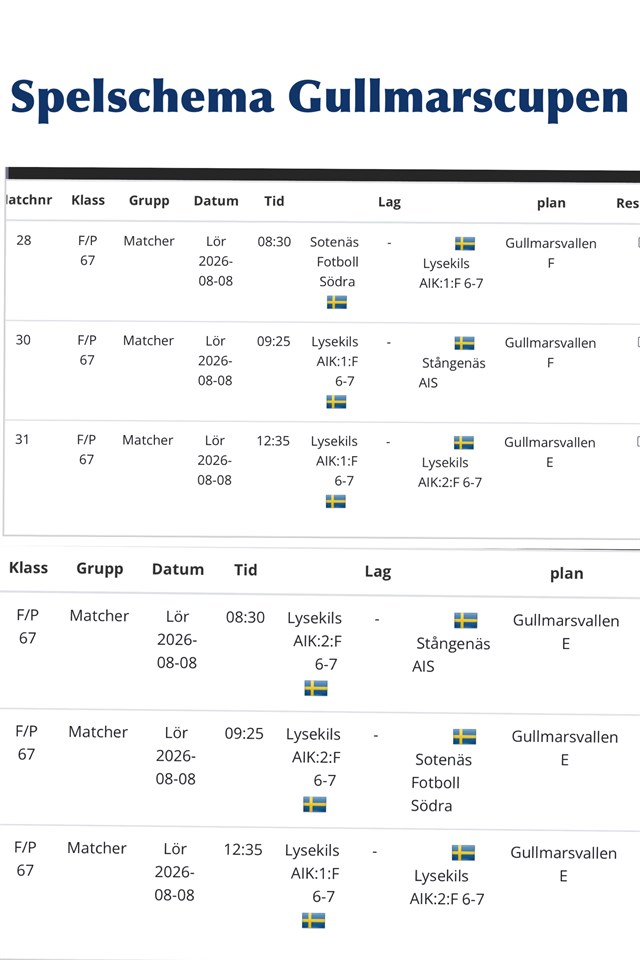Tick the result checkbox for match 28
The width and height of the screenshot is (640, 960).
coord(639,242)
